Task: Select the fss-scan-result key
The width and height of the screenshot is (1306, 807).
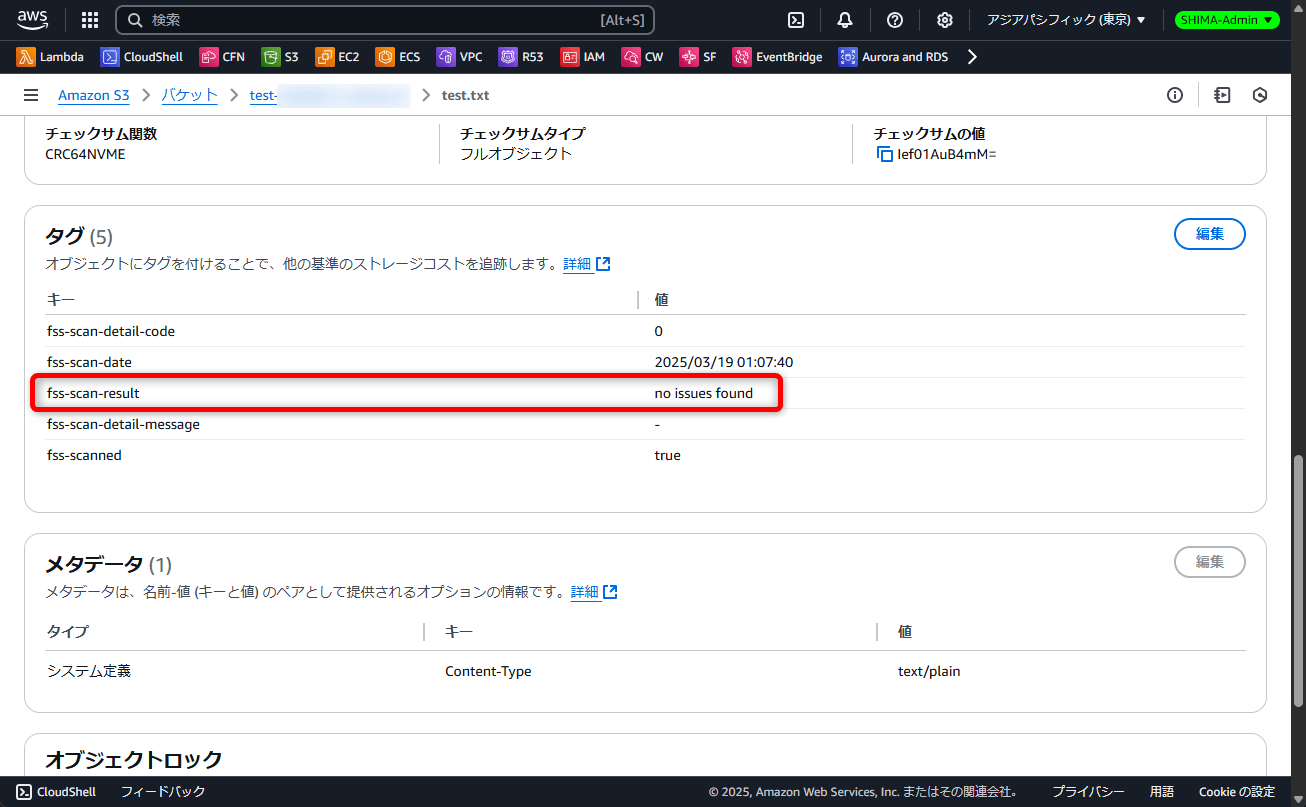Action: [x=93, y=393]
